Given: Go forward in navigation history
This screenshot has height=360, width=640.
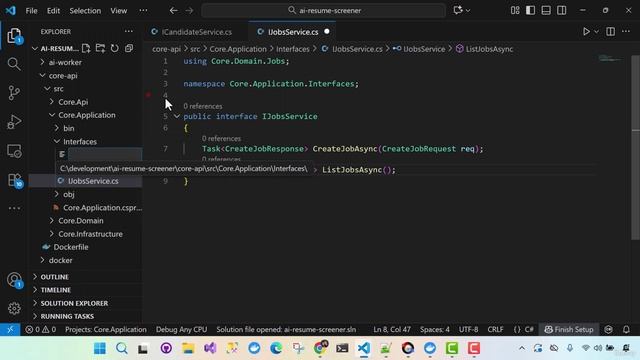Looking at the screenshot, I should 189,10.
